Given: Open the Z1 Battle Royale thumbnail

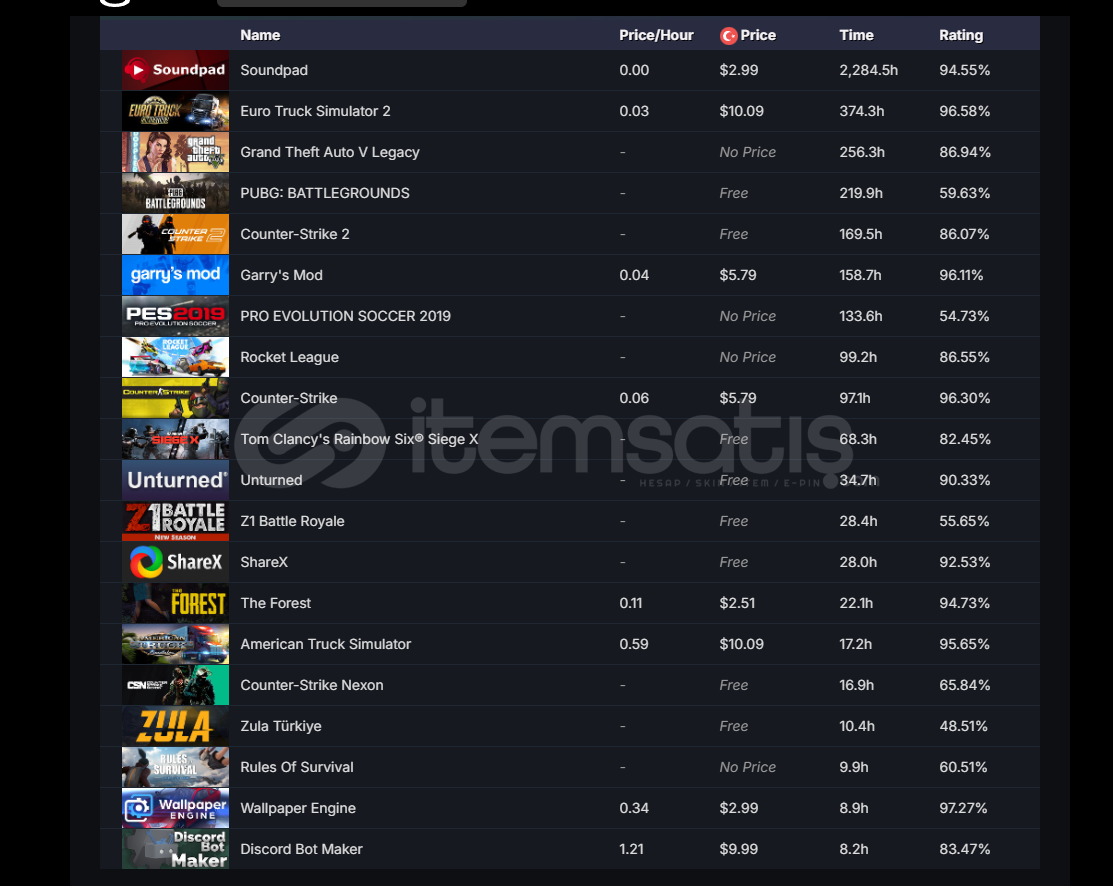Looking at the screenshot, I should 175,521.
